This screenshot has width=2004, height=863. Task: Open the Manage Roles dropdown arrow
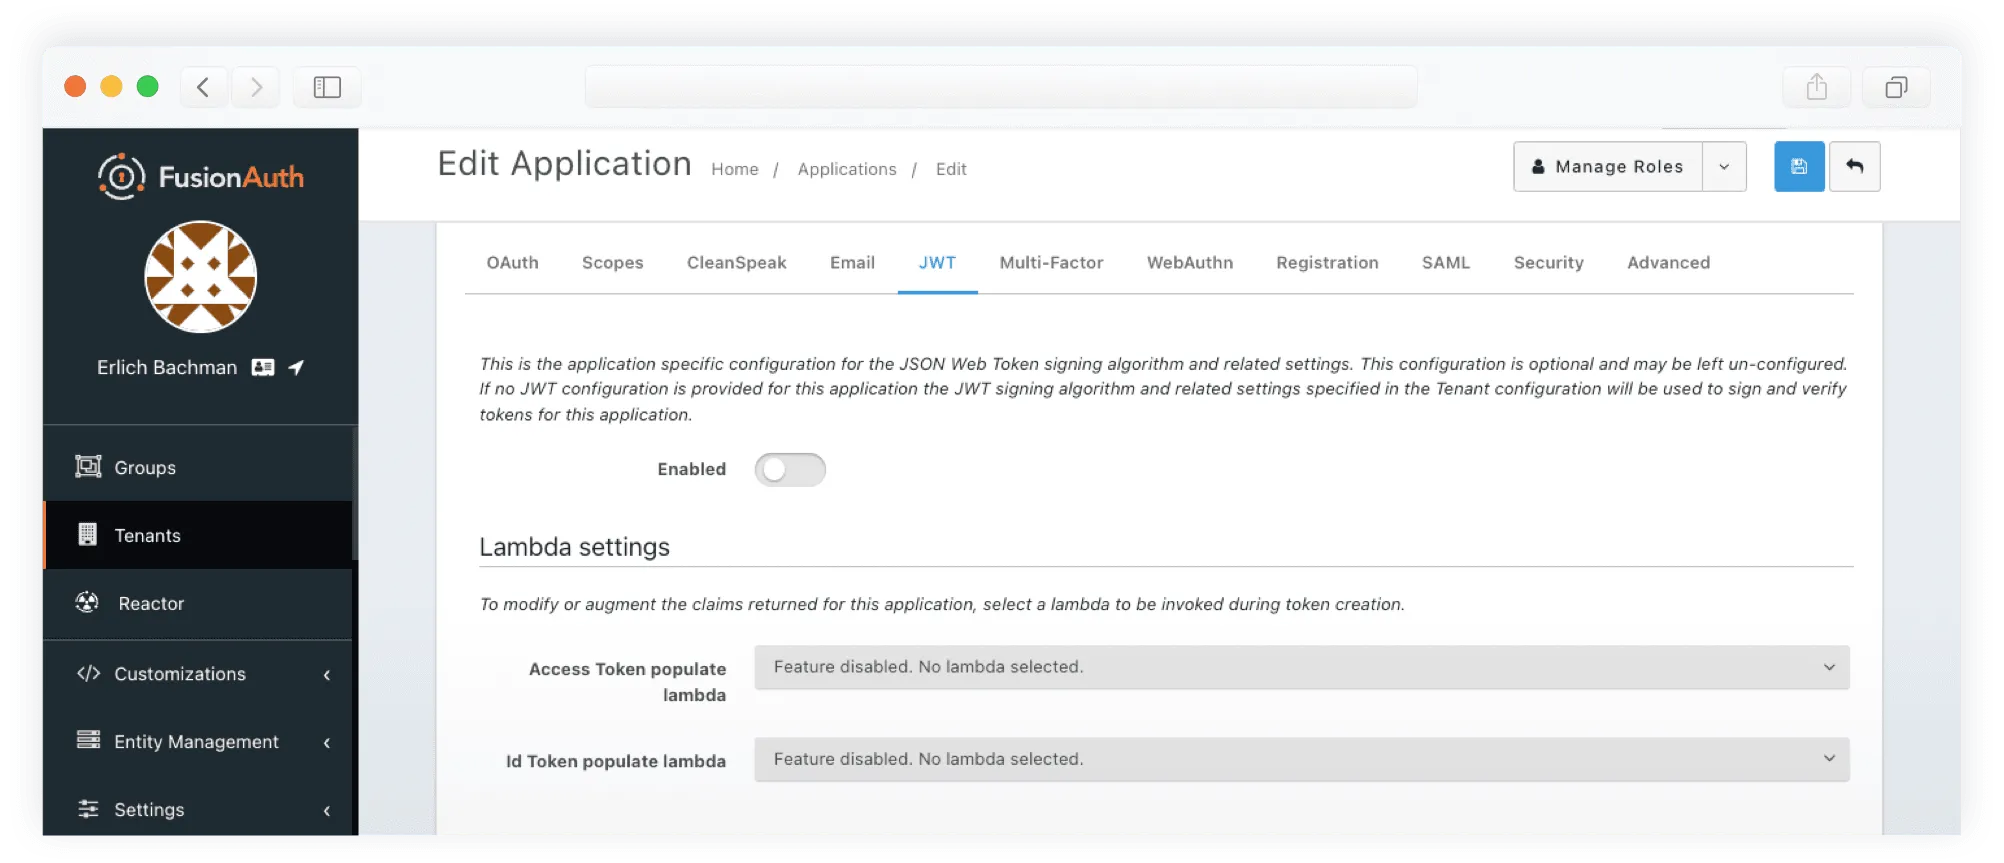tap(1724, 167)
